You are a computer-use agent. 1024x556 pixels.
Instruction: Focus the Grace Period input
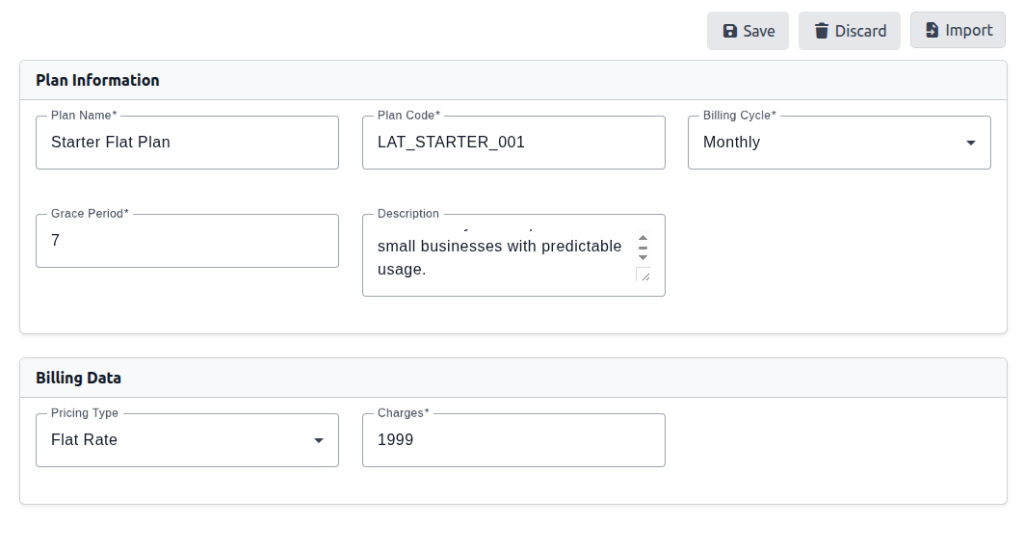(x=186, y=241)
